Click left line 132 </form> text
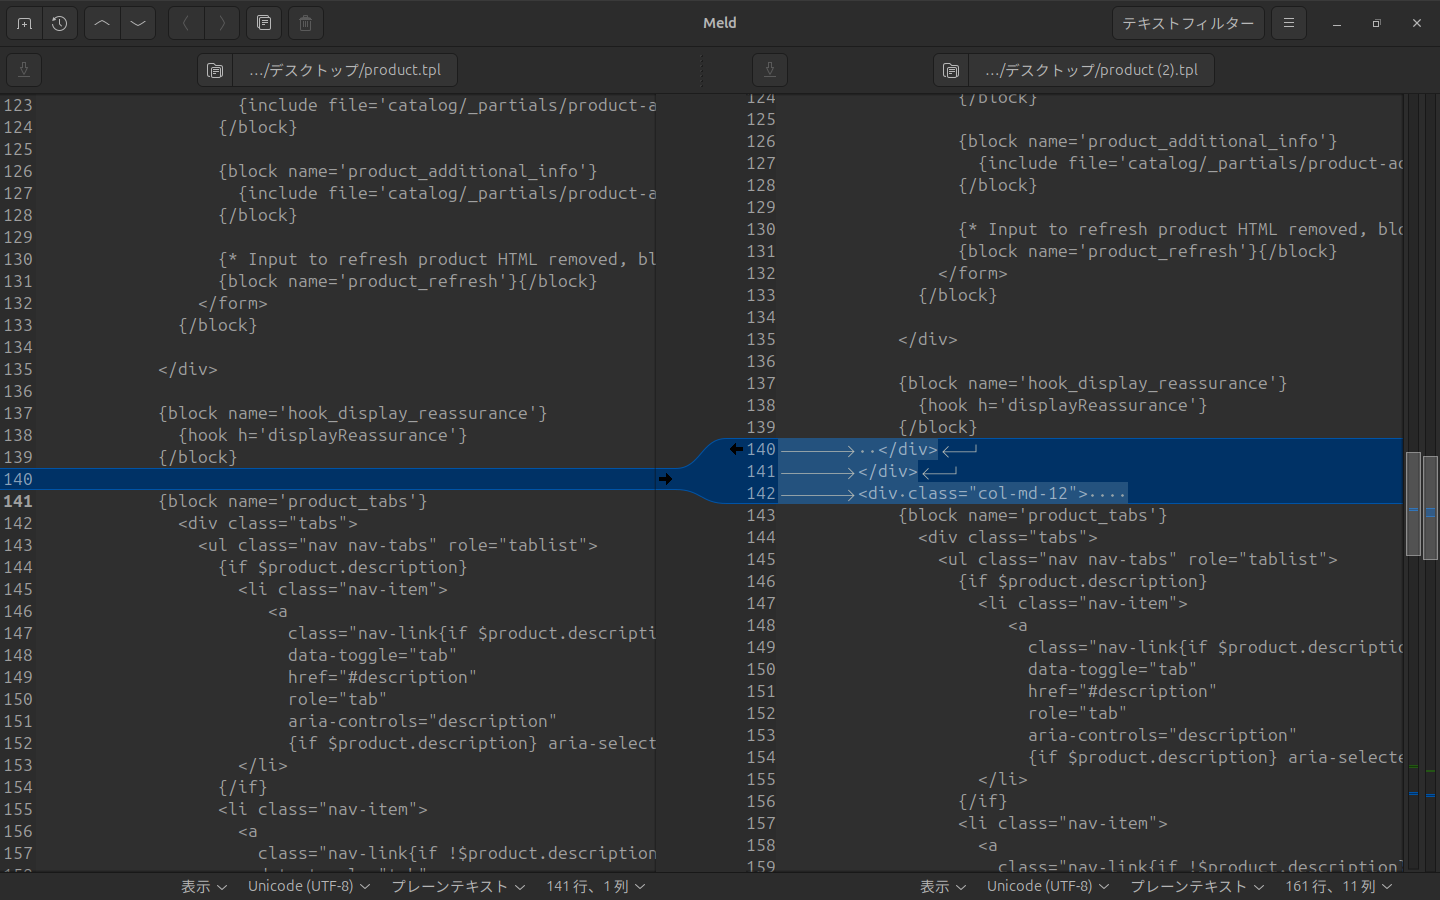This screenshot has height=900, width=1440. tap(233, 303)
